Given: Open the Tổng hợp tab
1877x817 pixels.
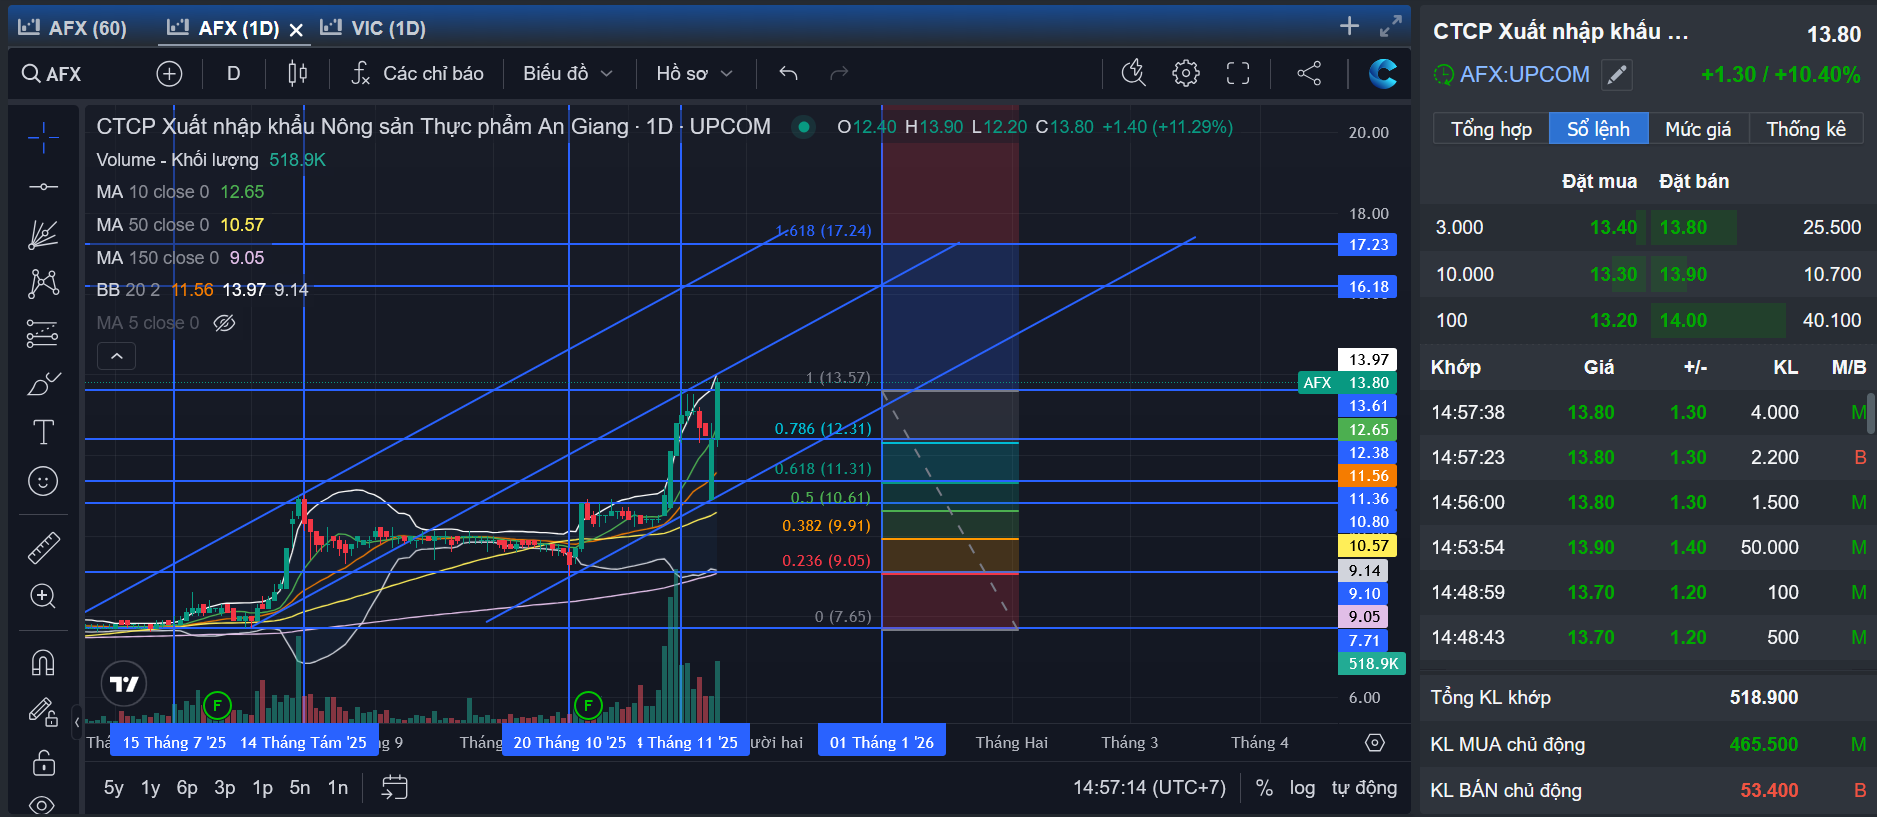Looking at the screenshot, I should point(1491,129).
